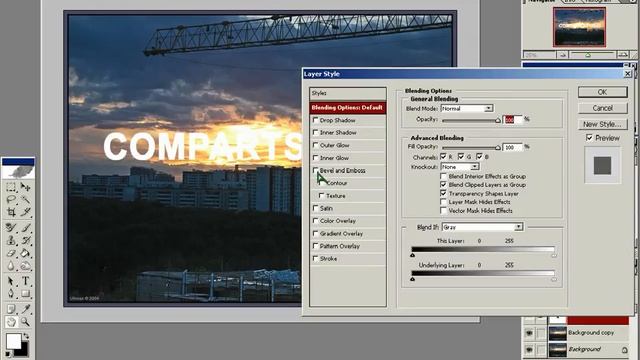
Task: Click Cancel in Layer Style dialog
Action: pos(602,108)
